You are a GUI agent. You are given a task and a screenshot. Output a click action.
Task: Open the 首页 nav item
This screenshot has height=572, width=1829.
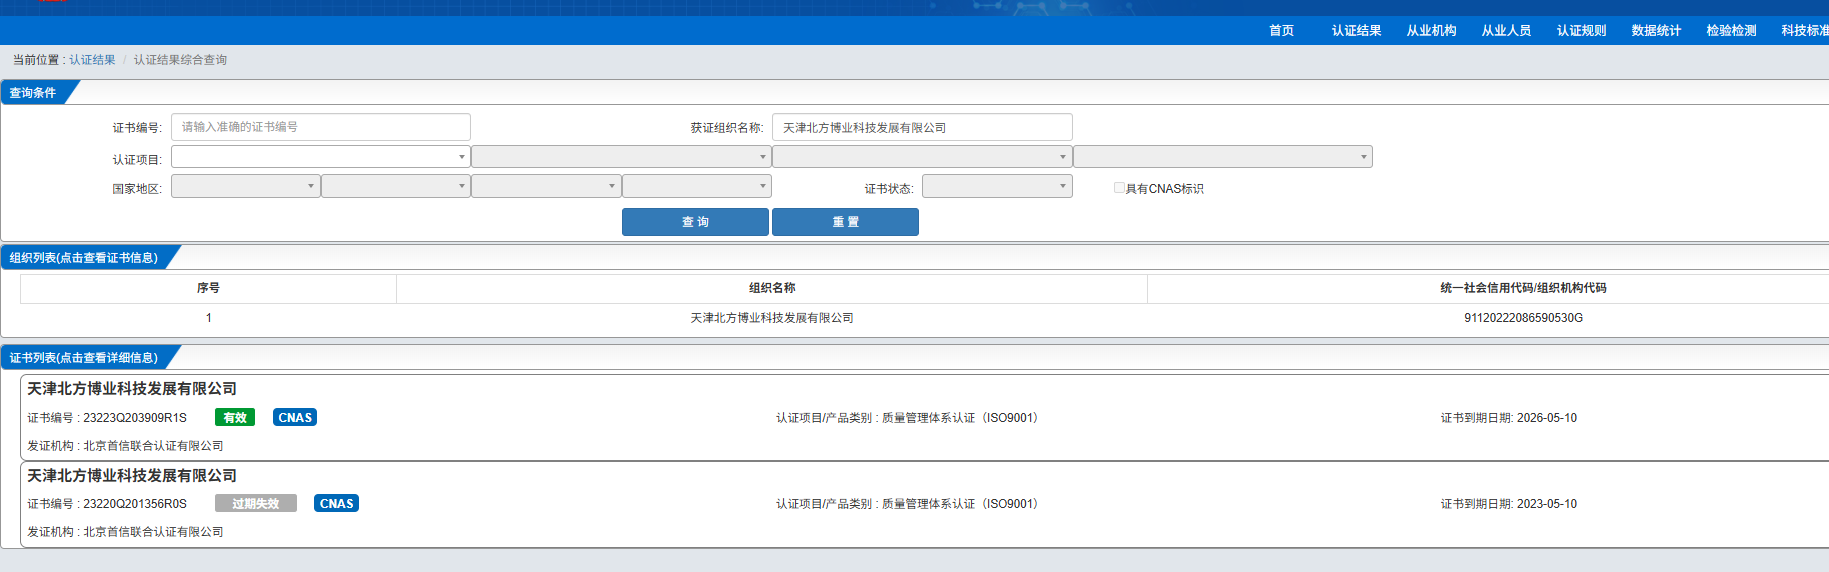pos(1281,31)
